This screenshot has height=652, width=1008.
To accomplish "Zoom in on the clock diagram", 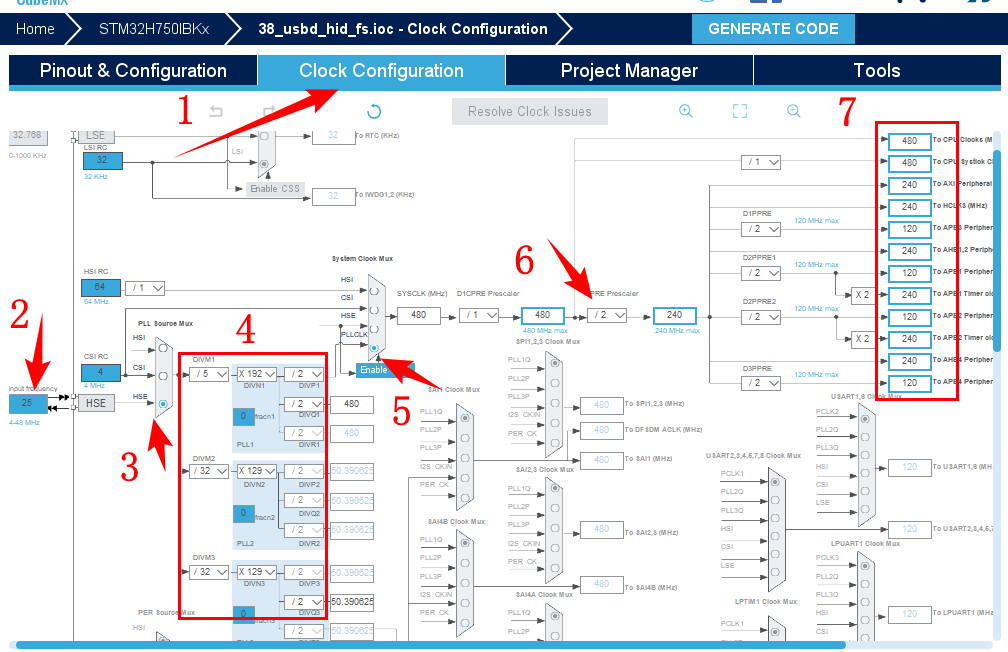I will (686, 112).
